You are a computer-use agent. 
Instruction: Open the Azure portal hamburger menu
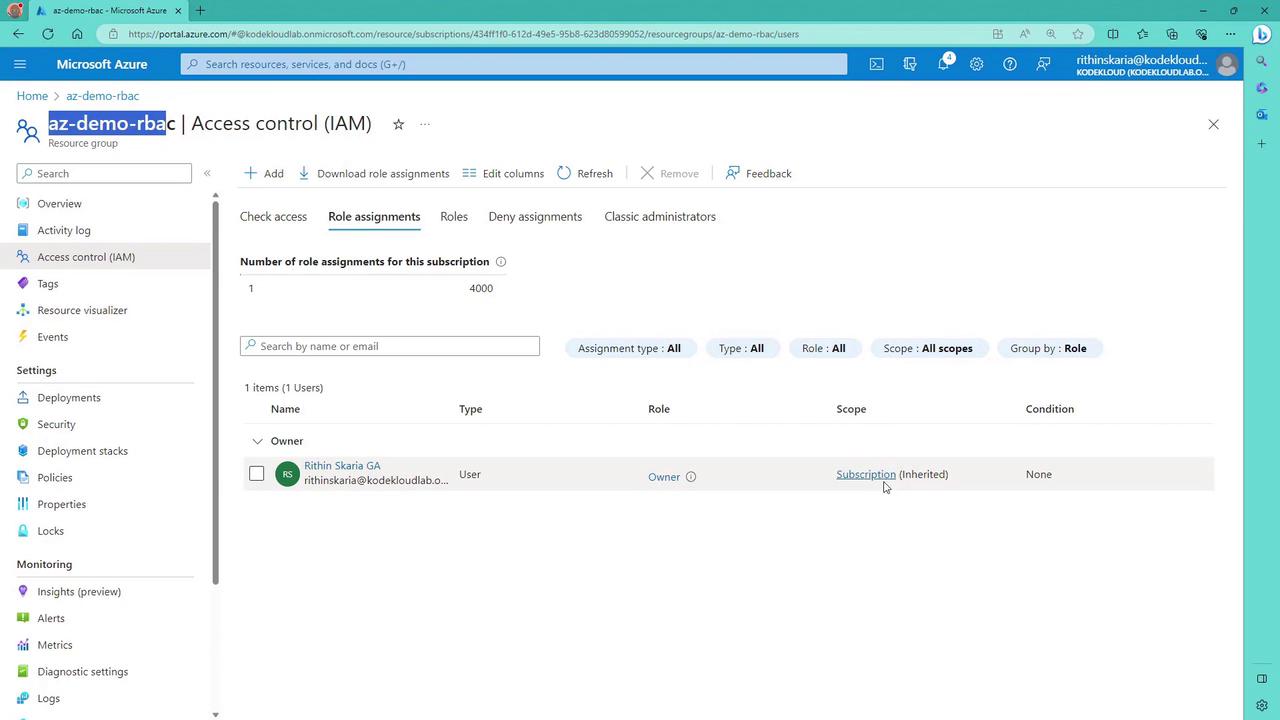click(x=20, y=64)
